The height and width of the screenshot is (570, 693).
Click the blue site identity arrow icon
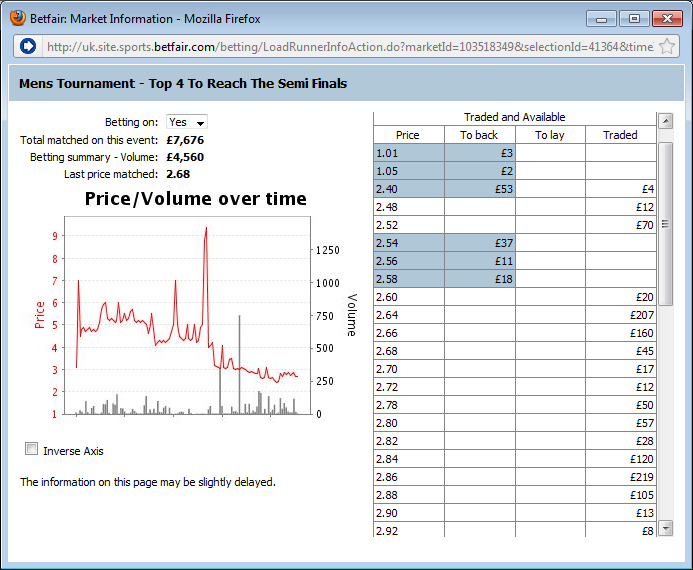tap(28, 46)
